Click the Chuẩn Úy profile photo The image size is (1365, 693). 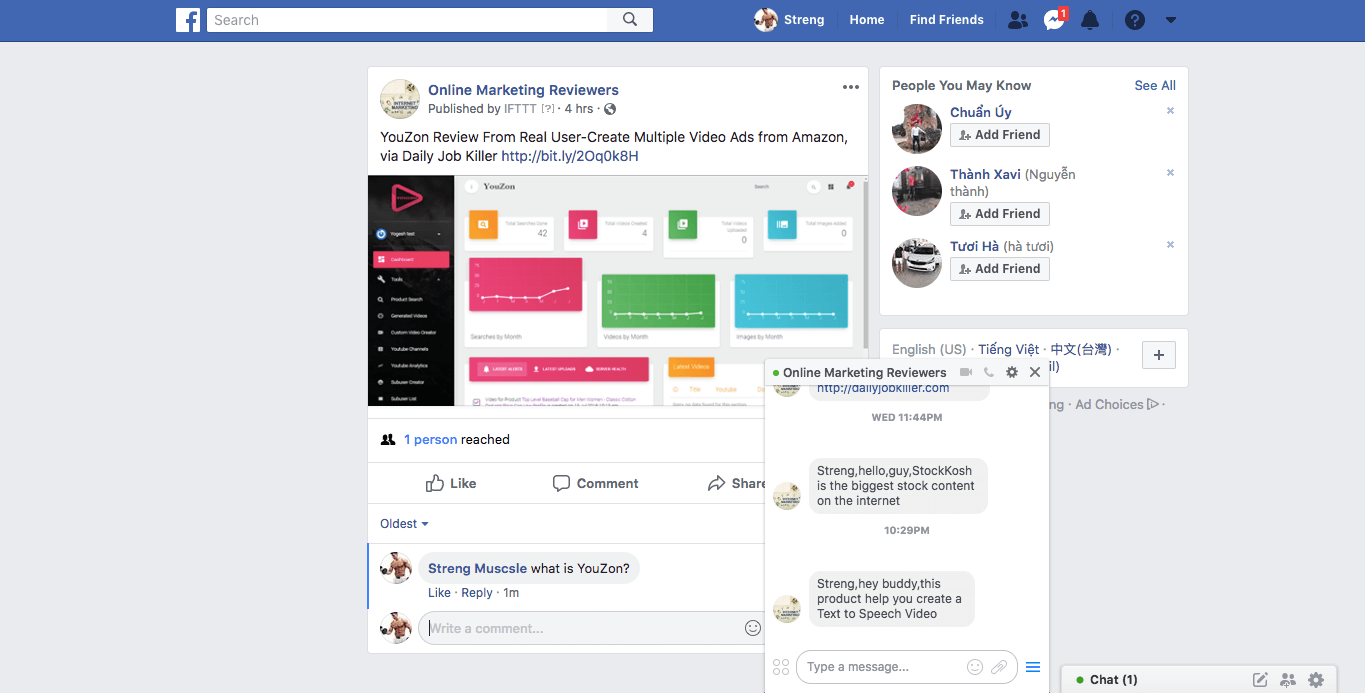pyautogui.click(x=917, y=128)
